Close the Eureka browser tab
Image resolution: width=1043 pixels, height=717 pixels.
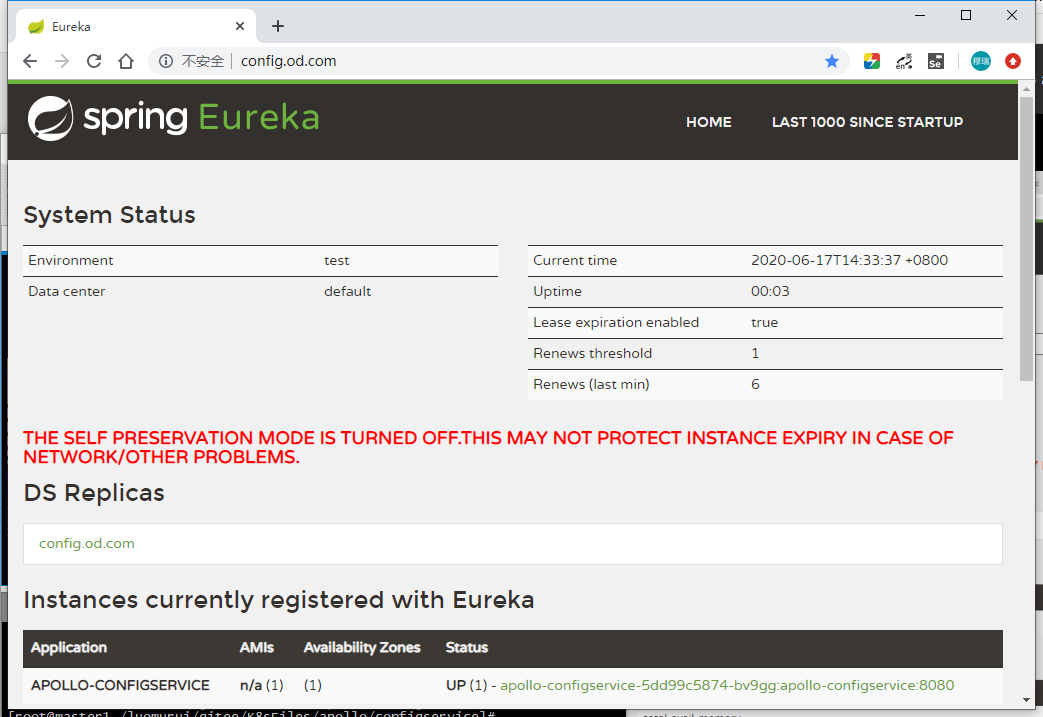(240, 26)
